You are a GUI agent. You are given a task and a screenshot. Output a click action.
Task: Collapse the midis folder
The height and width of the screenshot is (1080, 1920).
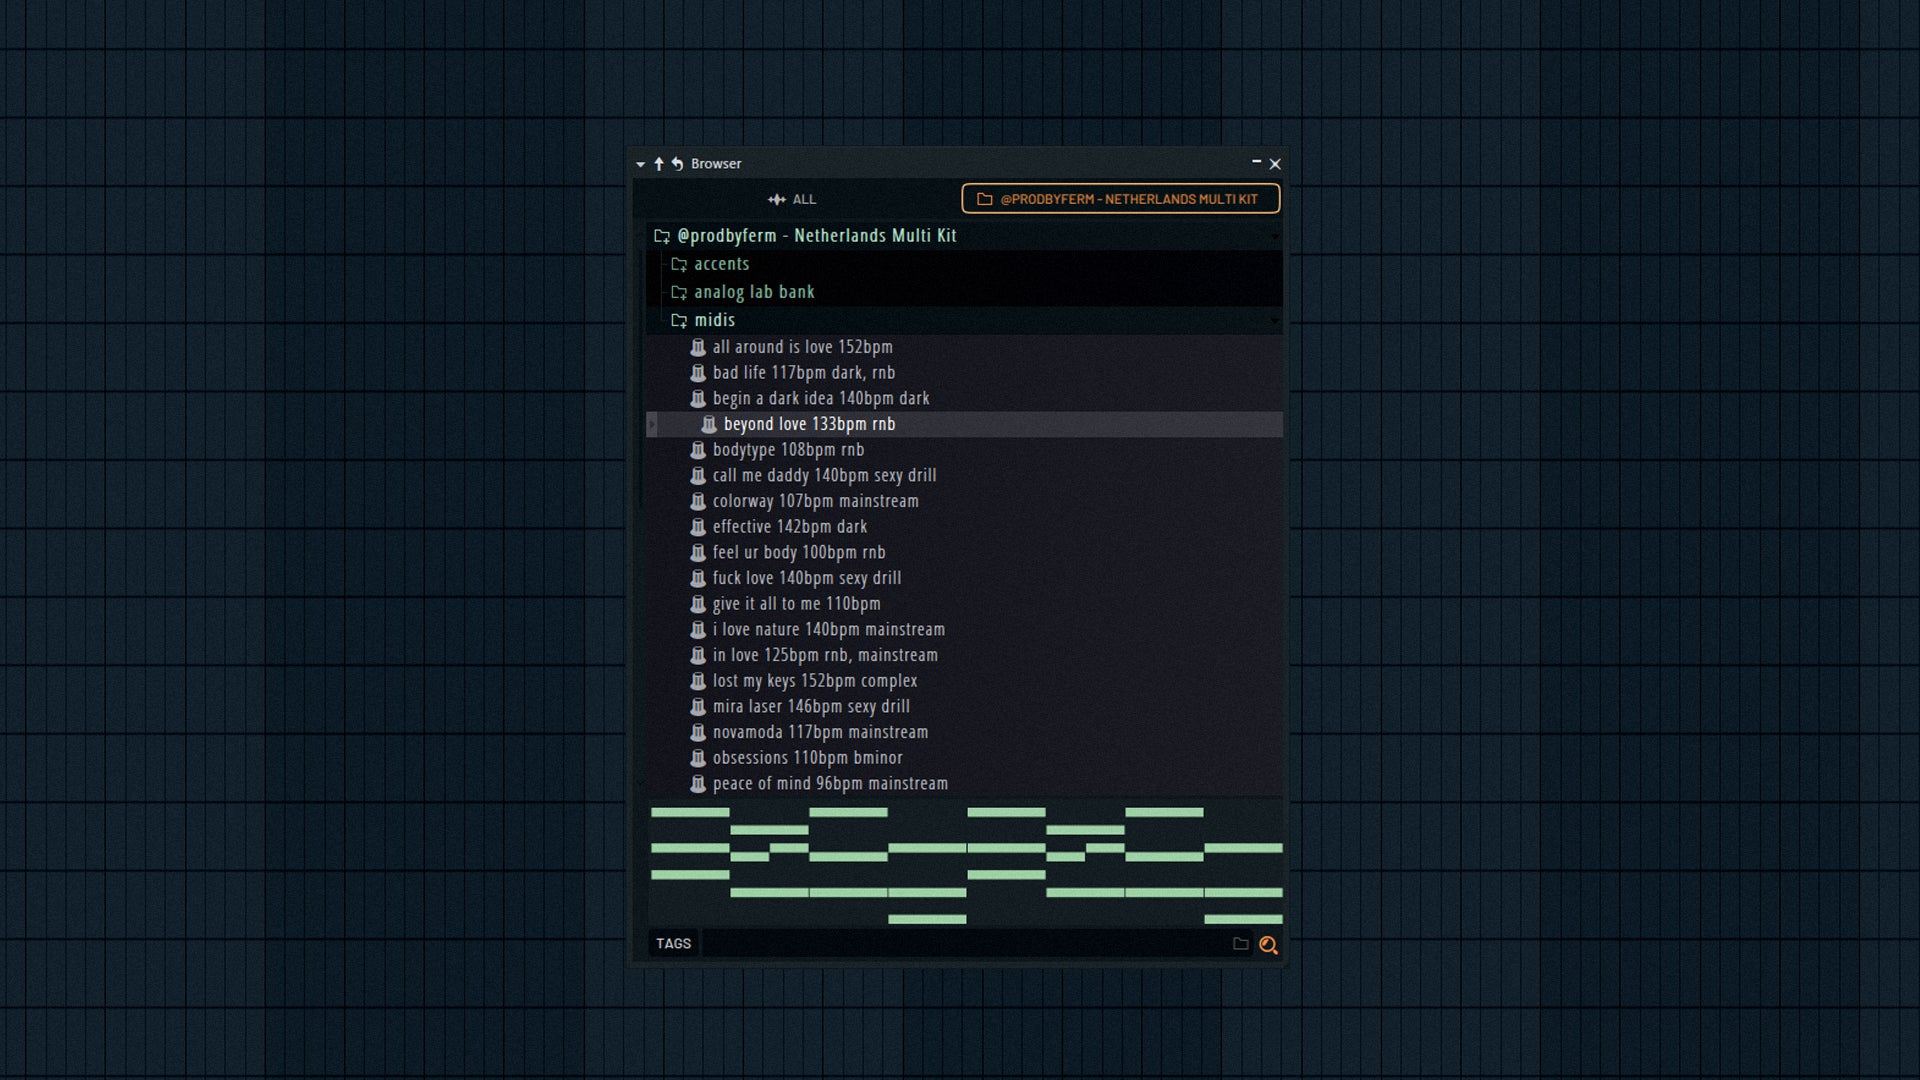(x=964, y=320)
